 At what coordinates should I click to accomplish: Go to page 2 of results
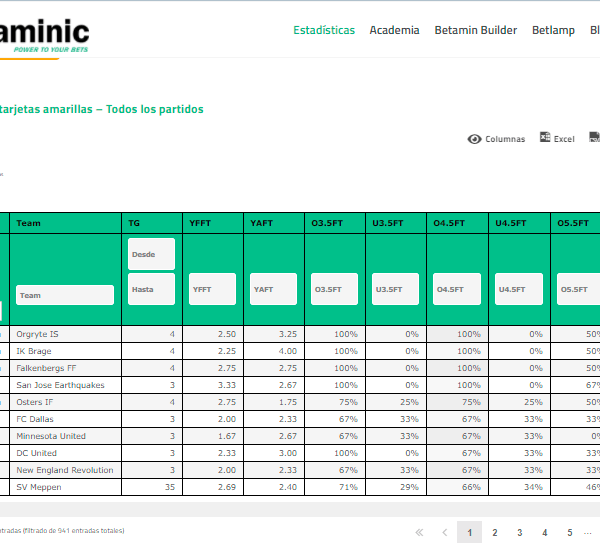pos(495,533)
